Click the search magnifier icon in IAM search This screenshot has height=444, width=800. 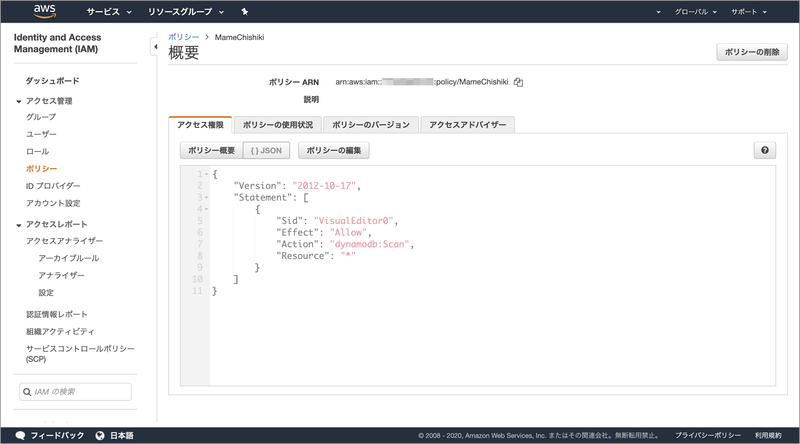point(27,392)
